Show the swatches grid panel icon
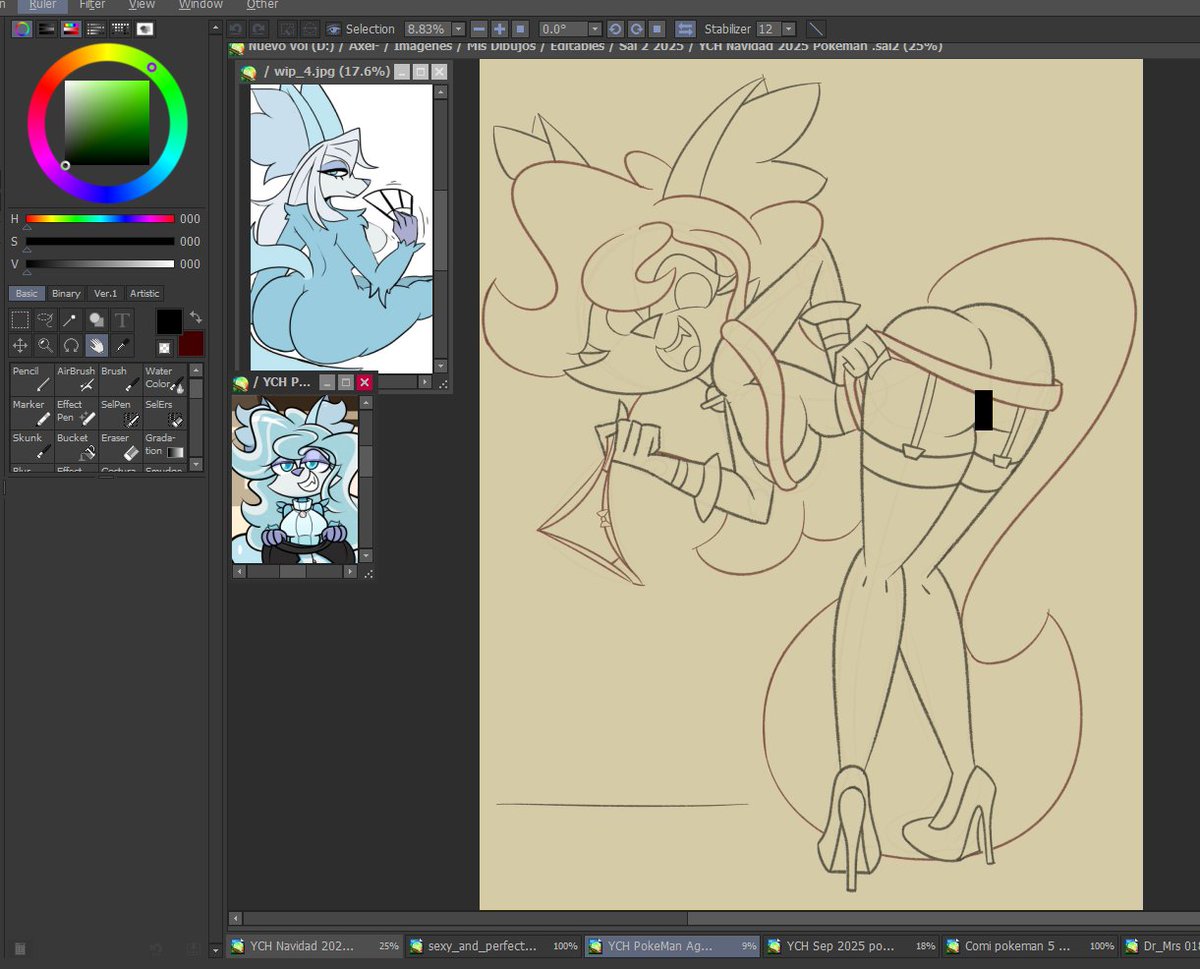The width and height of the screenshot is (1200, 969). [x=120, y=29]
